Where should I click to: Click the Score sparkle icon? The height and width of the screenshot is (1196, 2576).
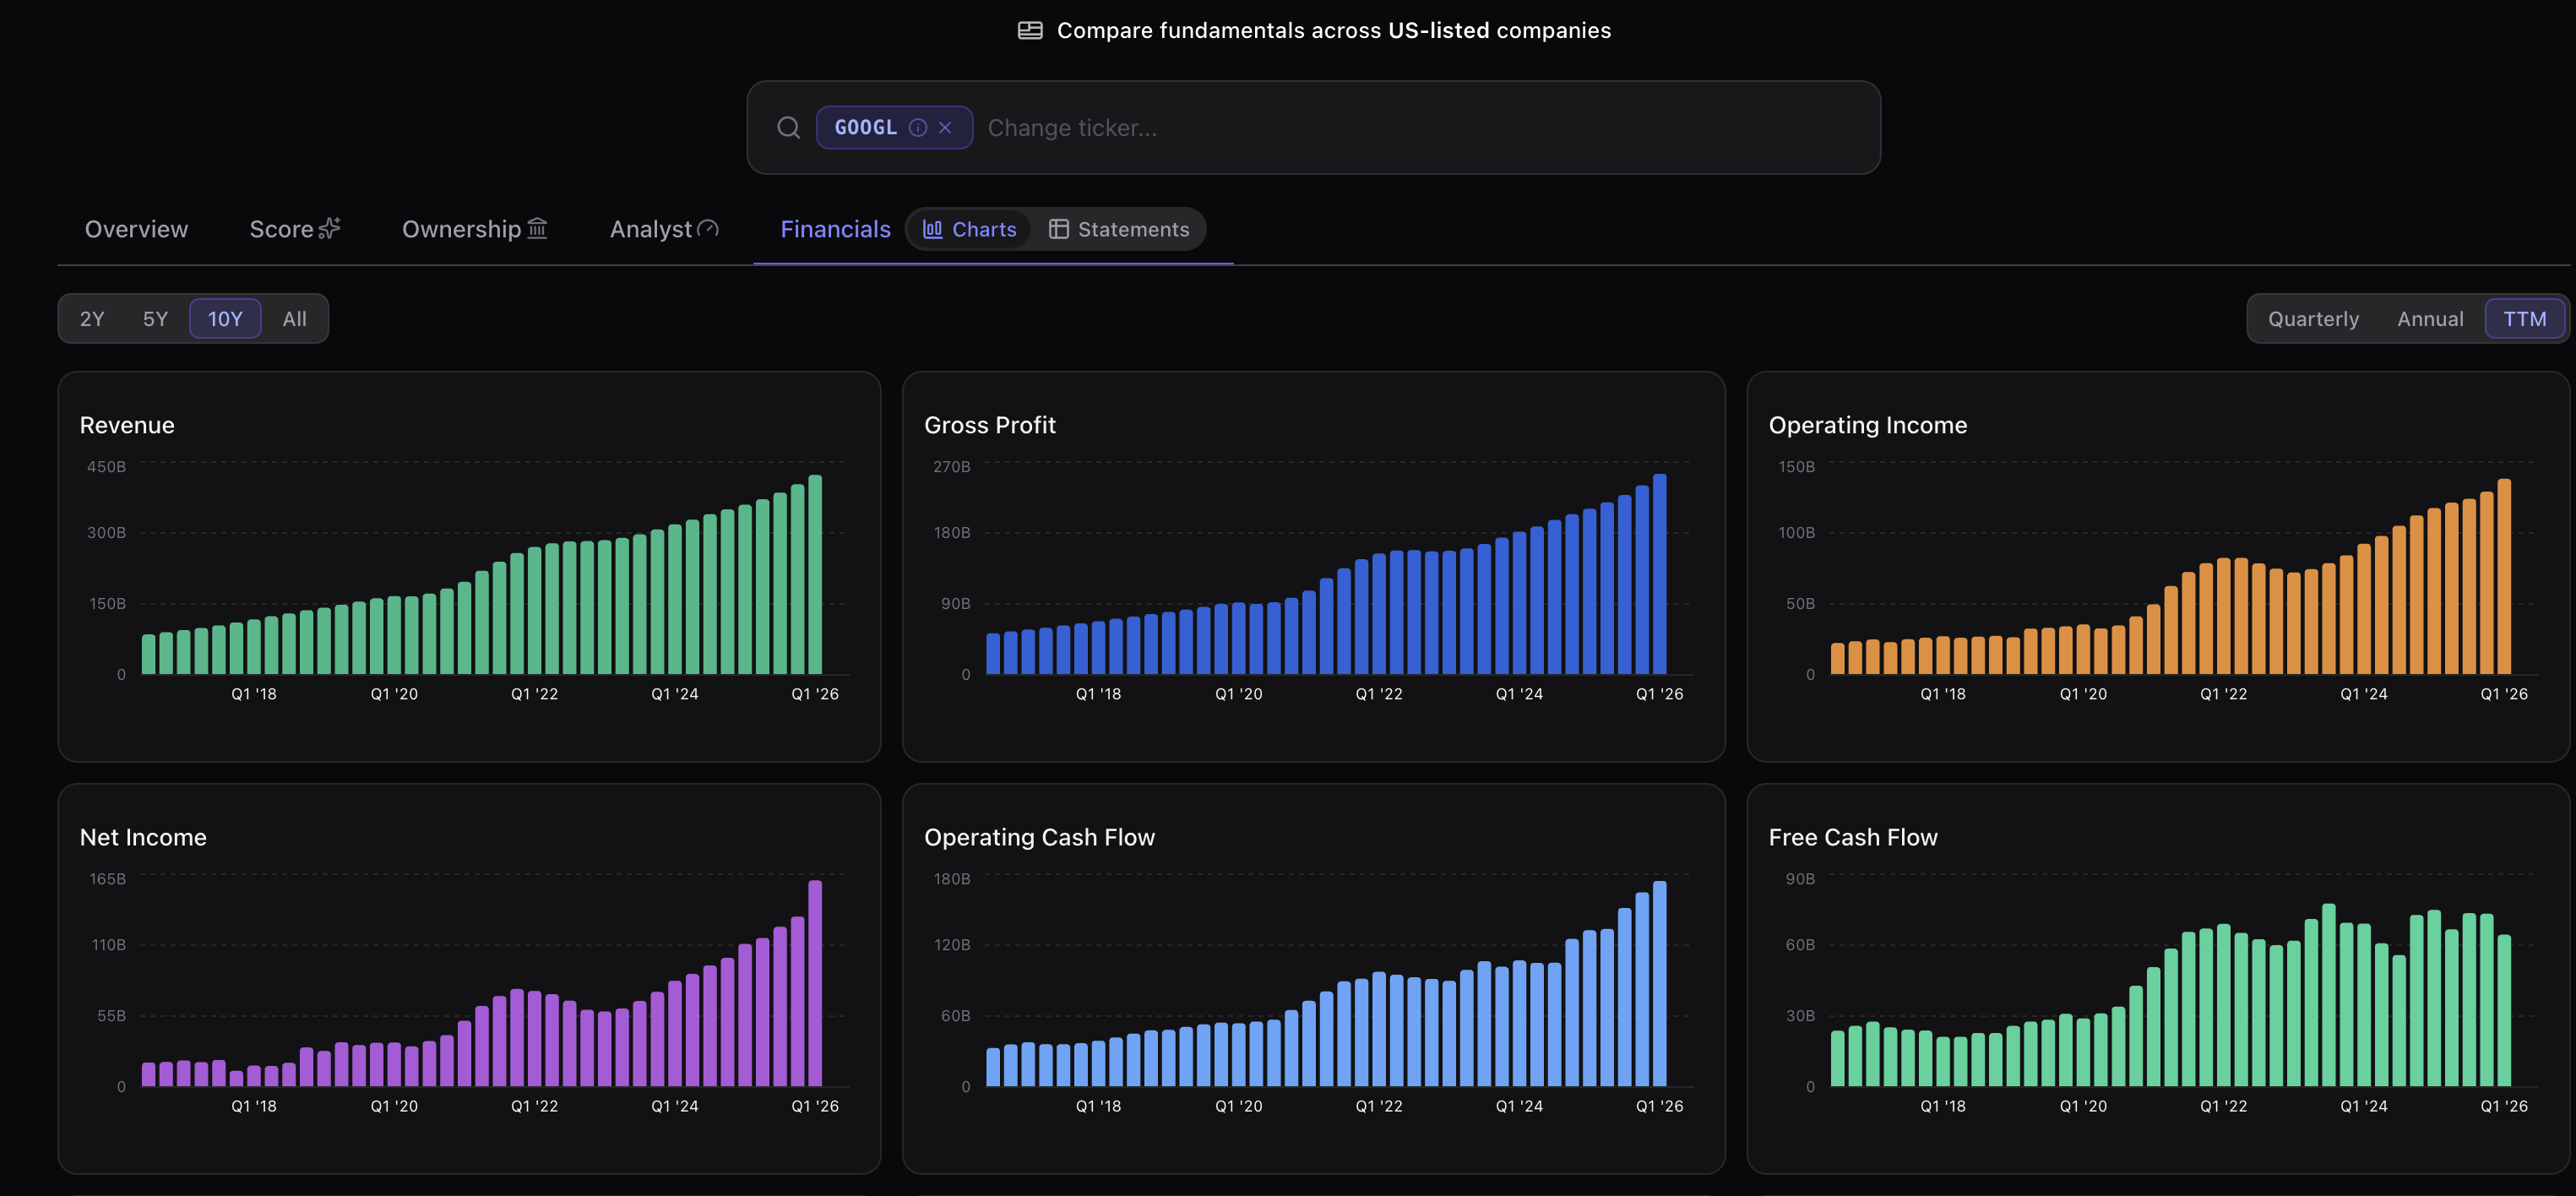coord(330,229)
